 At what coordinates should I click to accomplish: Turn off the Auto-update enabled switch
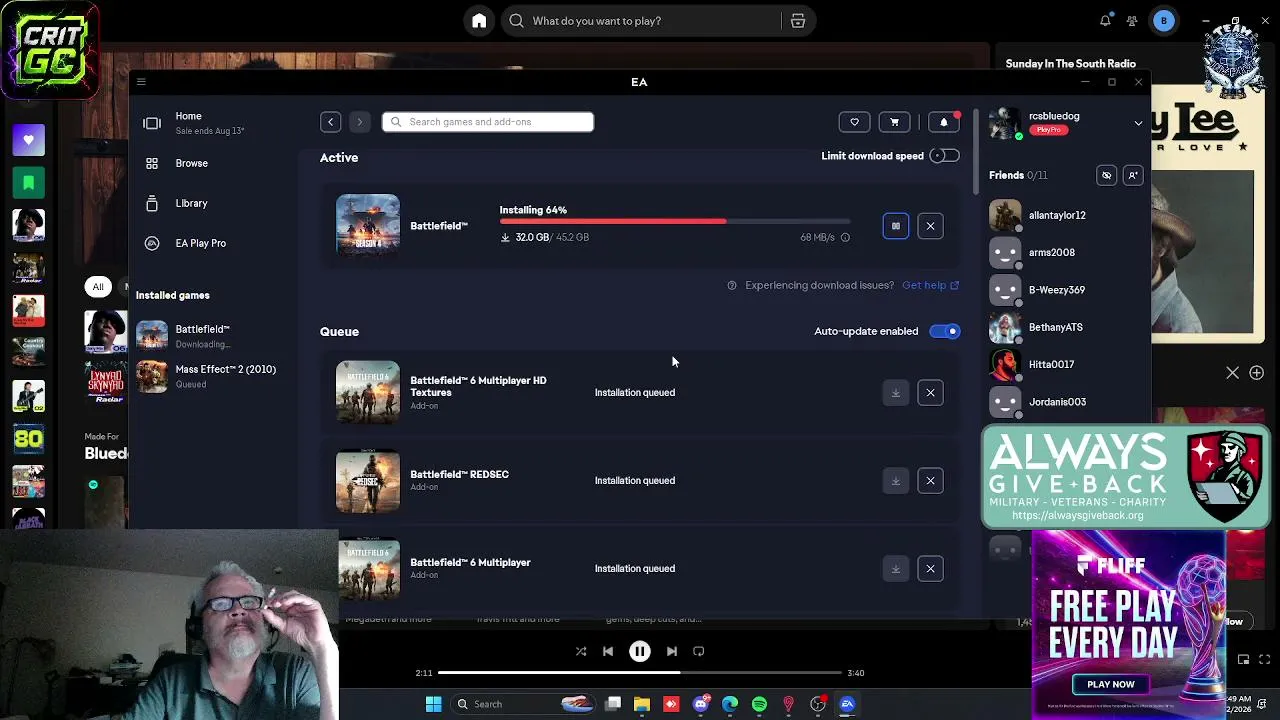point(944,331)
